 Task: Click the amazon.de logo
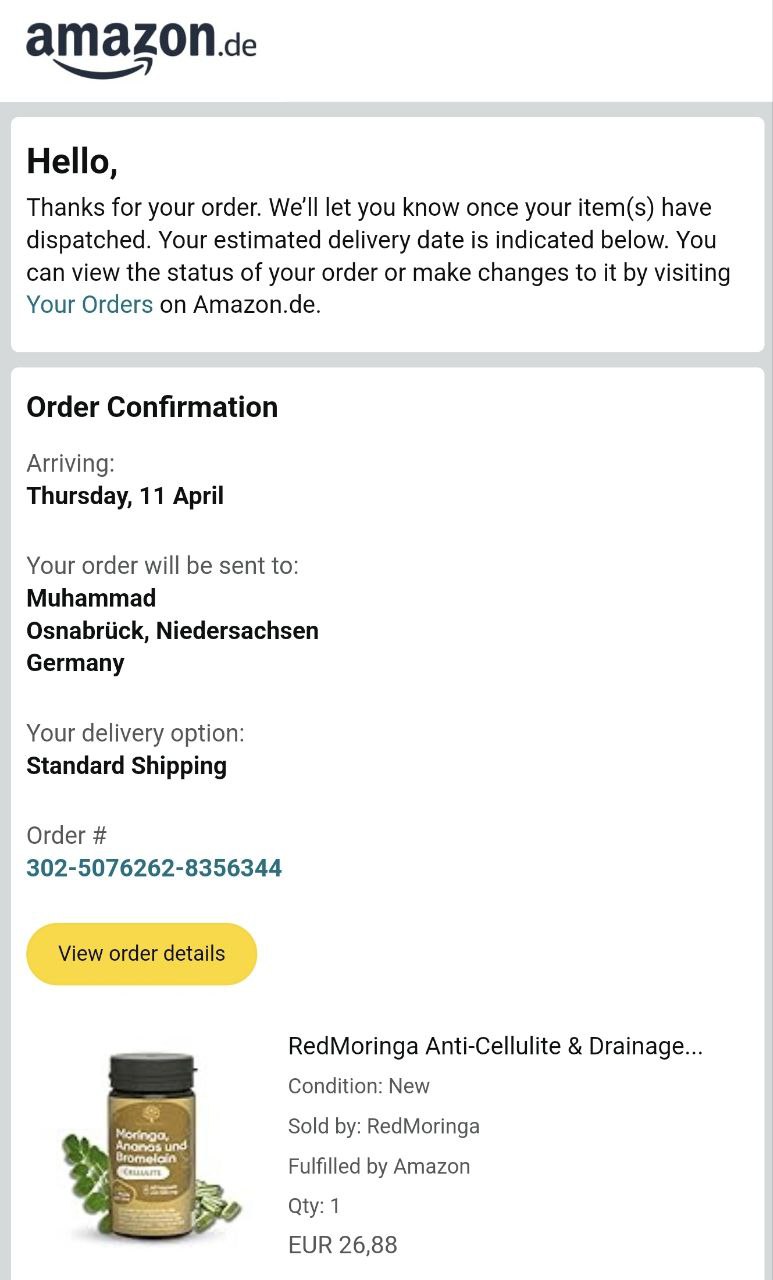click(141, 48)
